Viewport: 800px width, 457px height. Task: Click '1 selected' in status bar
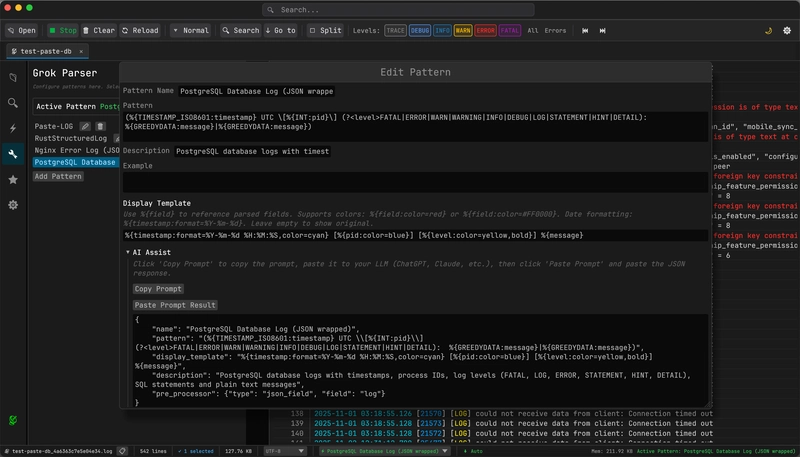[x=196, y=451]
